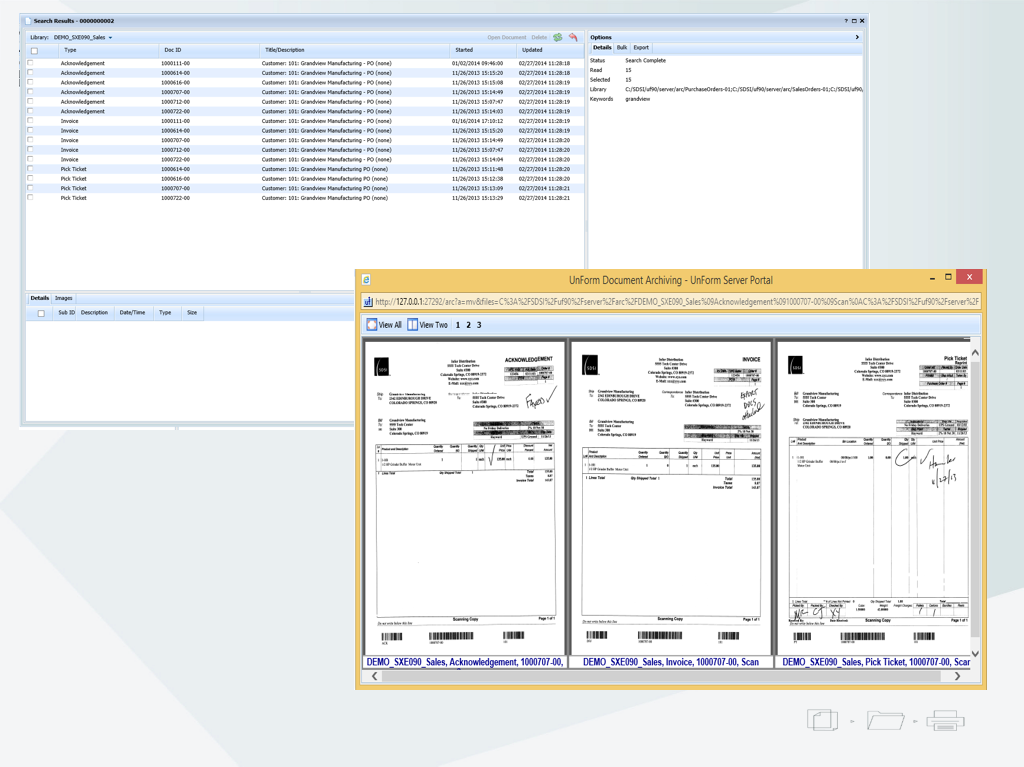Check the Acknowledgement 1000111-00 row checkbox

click(30, 63)
